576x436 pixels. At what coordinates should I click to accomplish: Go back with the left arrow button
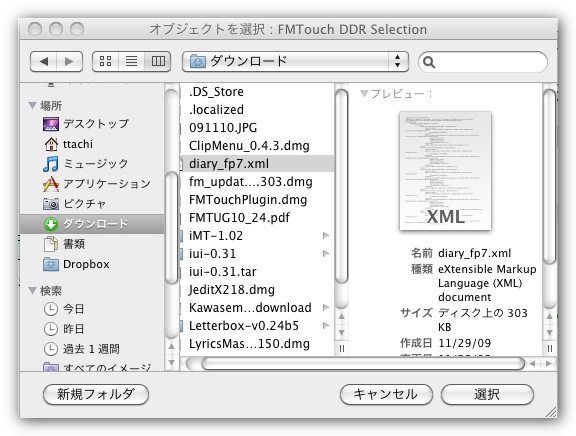click(x=44, y=61)
